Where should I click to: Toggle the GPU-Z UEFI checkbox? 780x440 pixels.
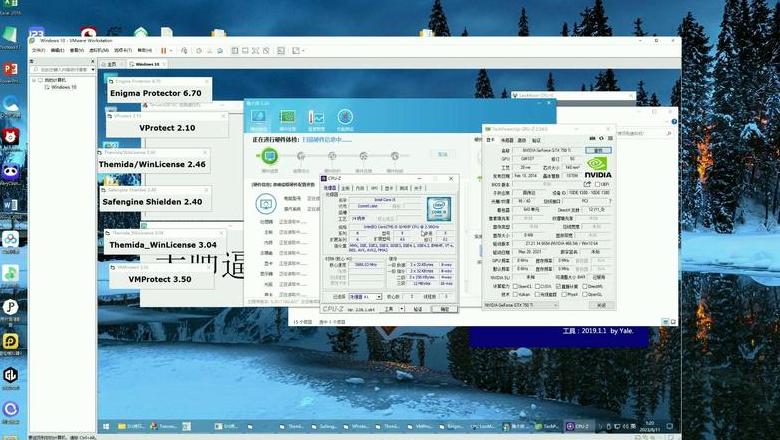pyautogui.click(x=597, y=184)
